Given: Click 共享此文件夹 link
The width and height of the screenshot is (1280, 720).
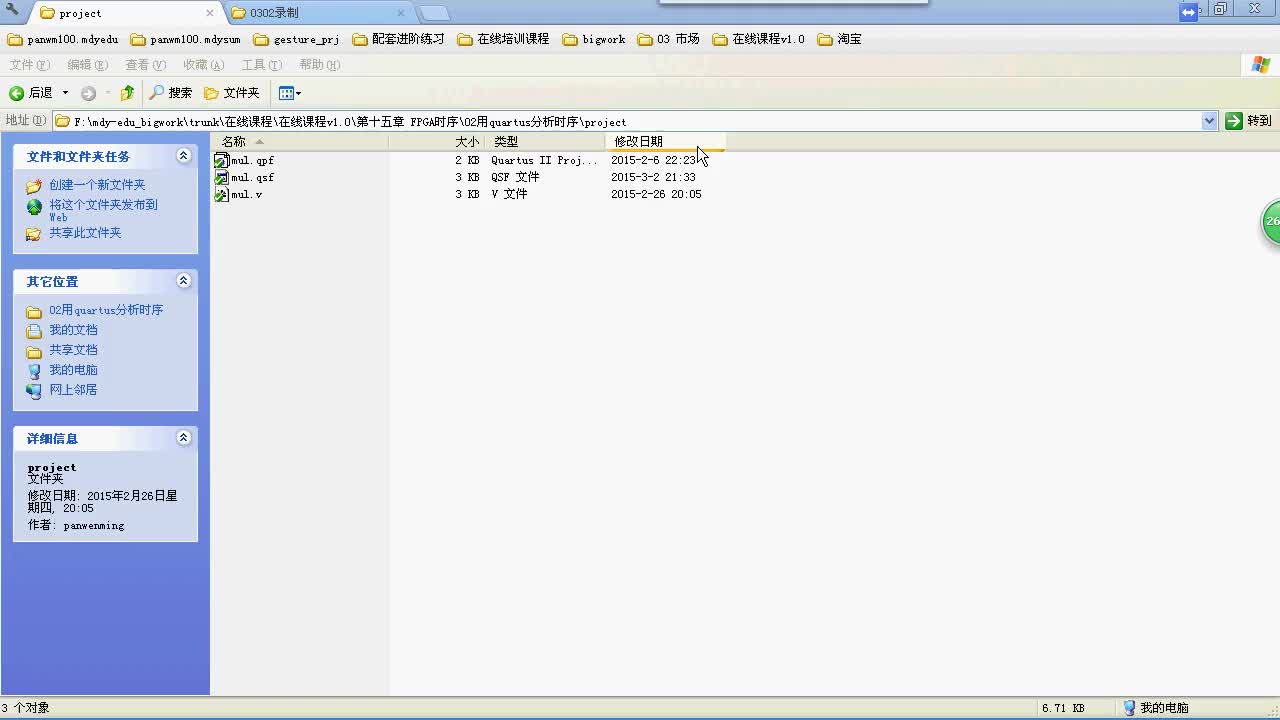Looking at the screenshot, I should click(x=85, y=233).
